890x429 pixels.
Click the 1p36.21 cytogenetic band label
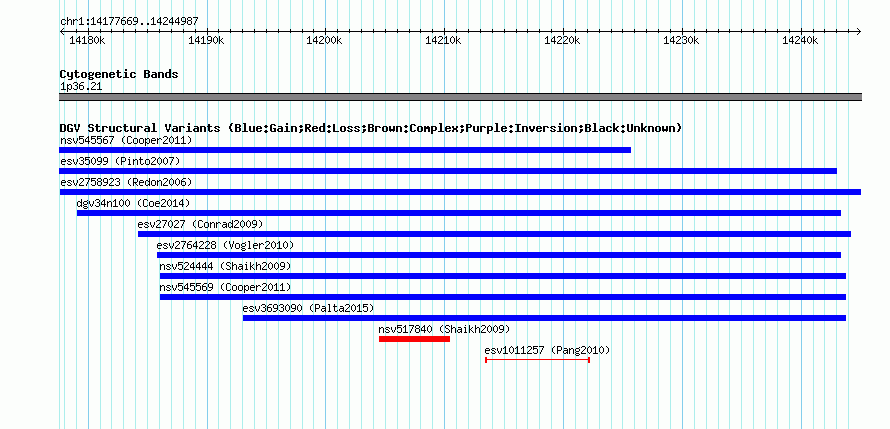point(81,87)
